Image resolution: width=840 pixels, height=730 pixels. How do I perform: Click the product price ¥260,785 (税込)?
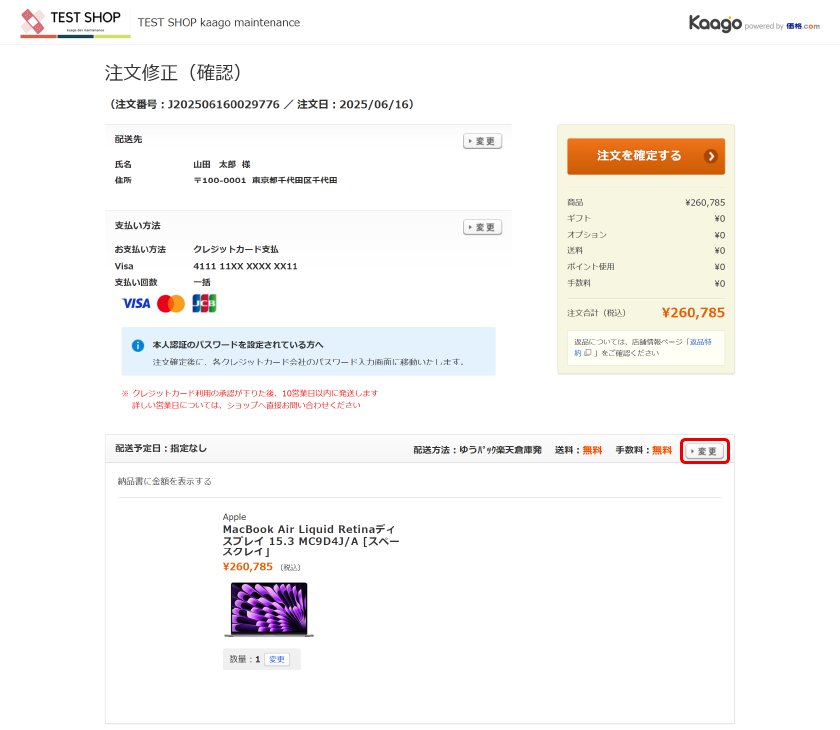coord(261,567)
